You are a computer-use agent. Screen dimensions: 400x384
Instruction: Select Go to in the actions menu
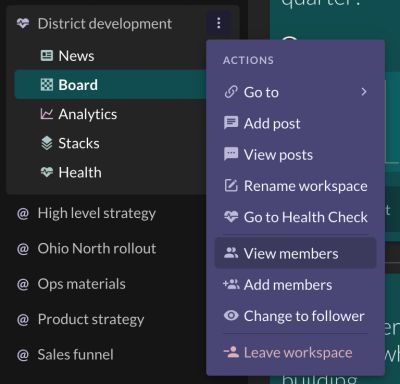pyautogui.click(x=295, y=92)
